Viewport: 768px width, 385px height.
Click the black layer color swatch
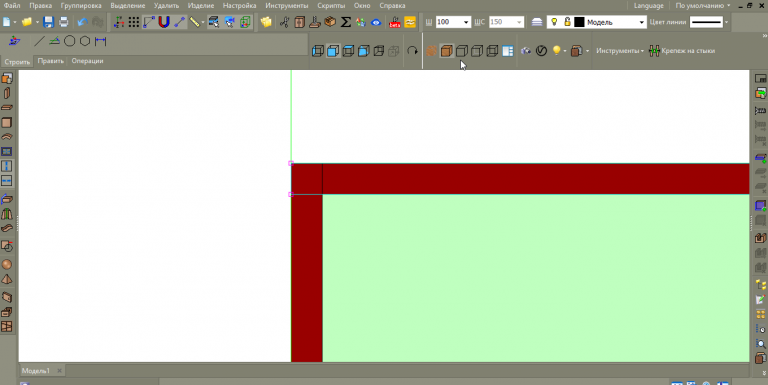click(x=579, y=22)
